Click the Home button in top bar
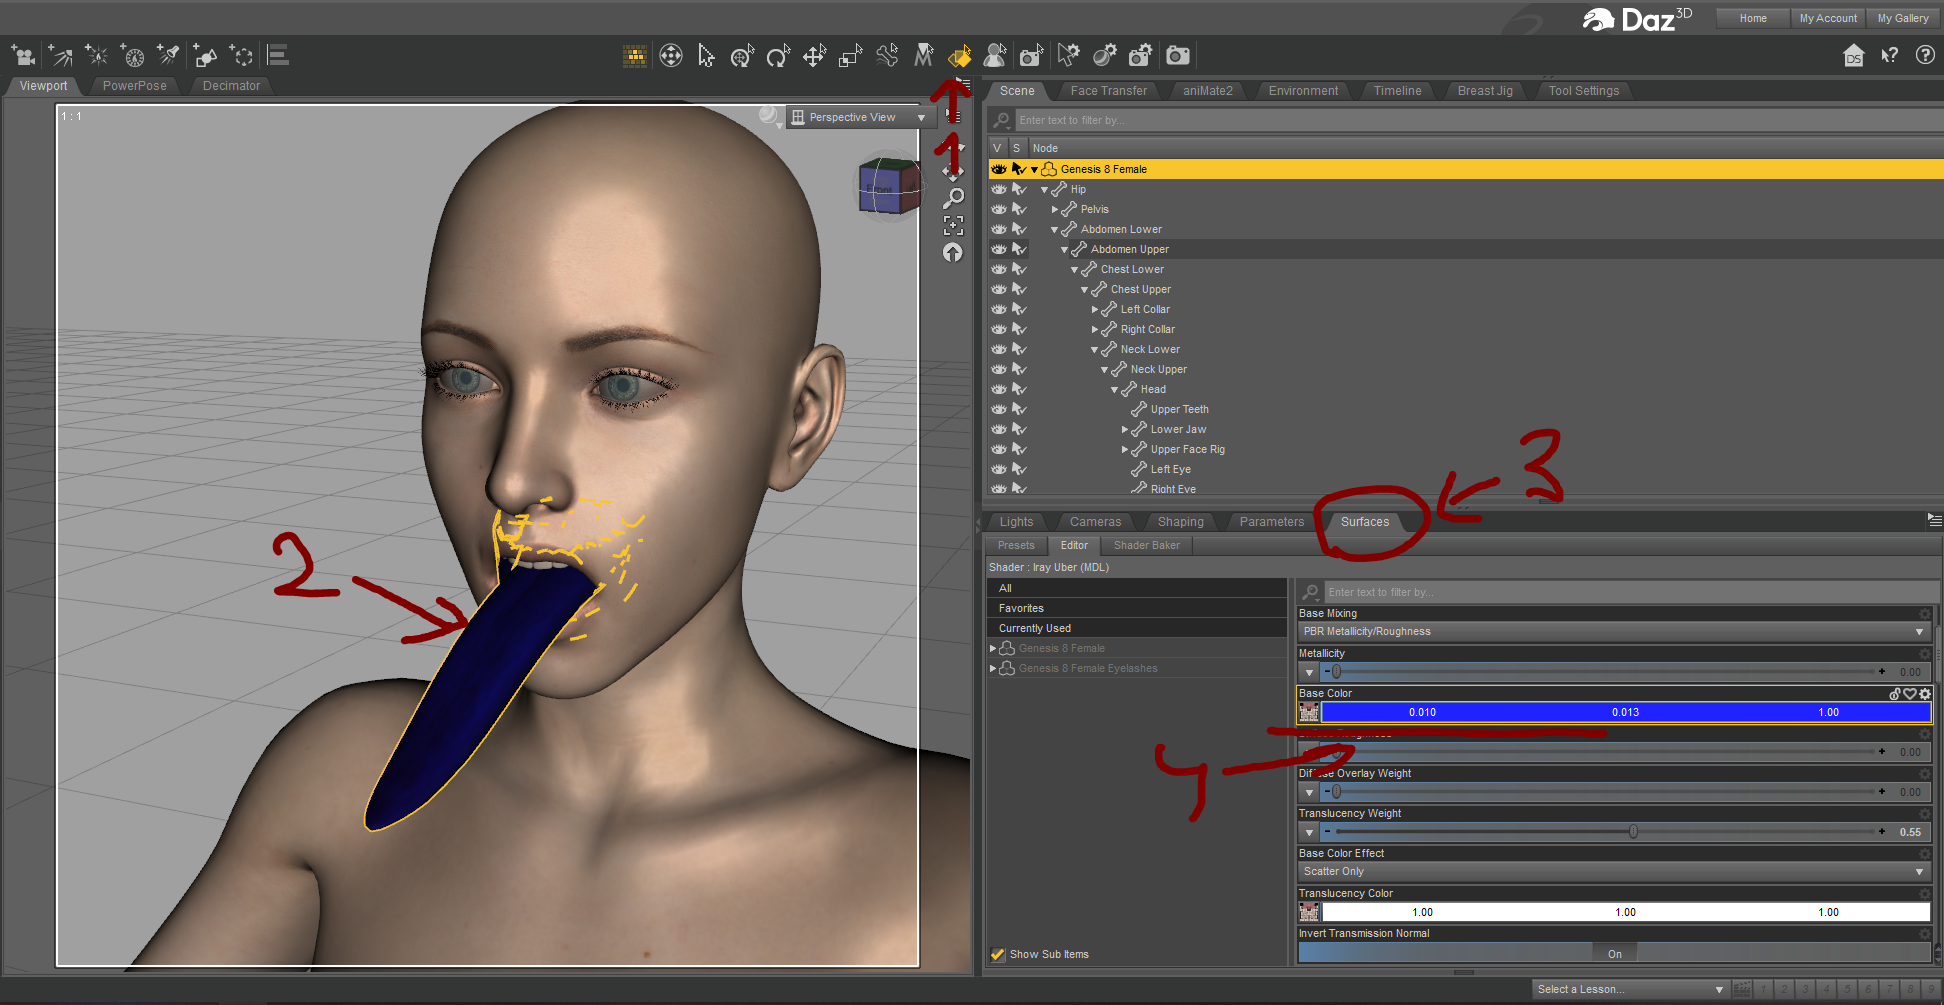The image size is (1944, 1005). [x=1753, y=18]
